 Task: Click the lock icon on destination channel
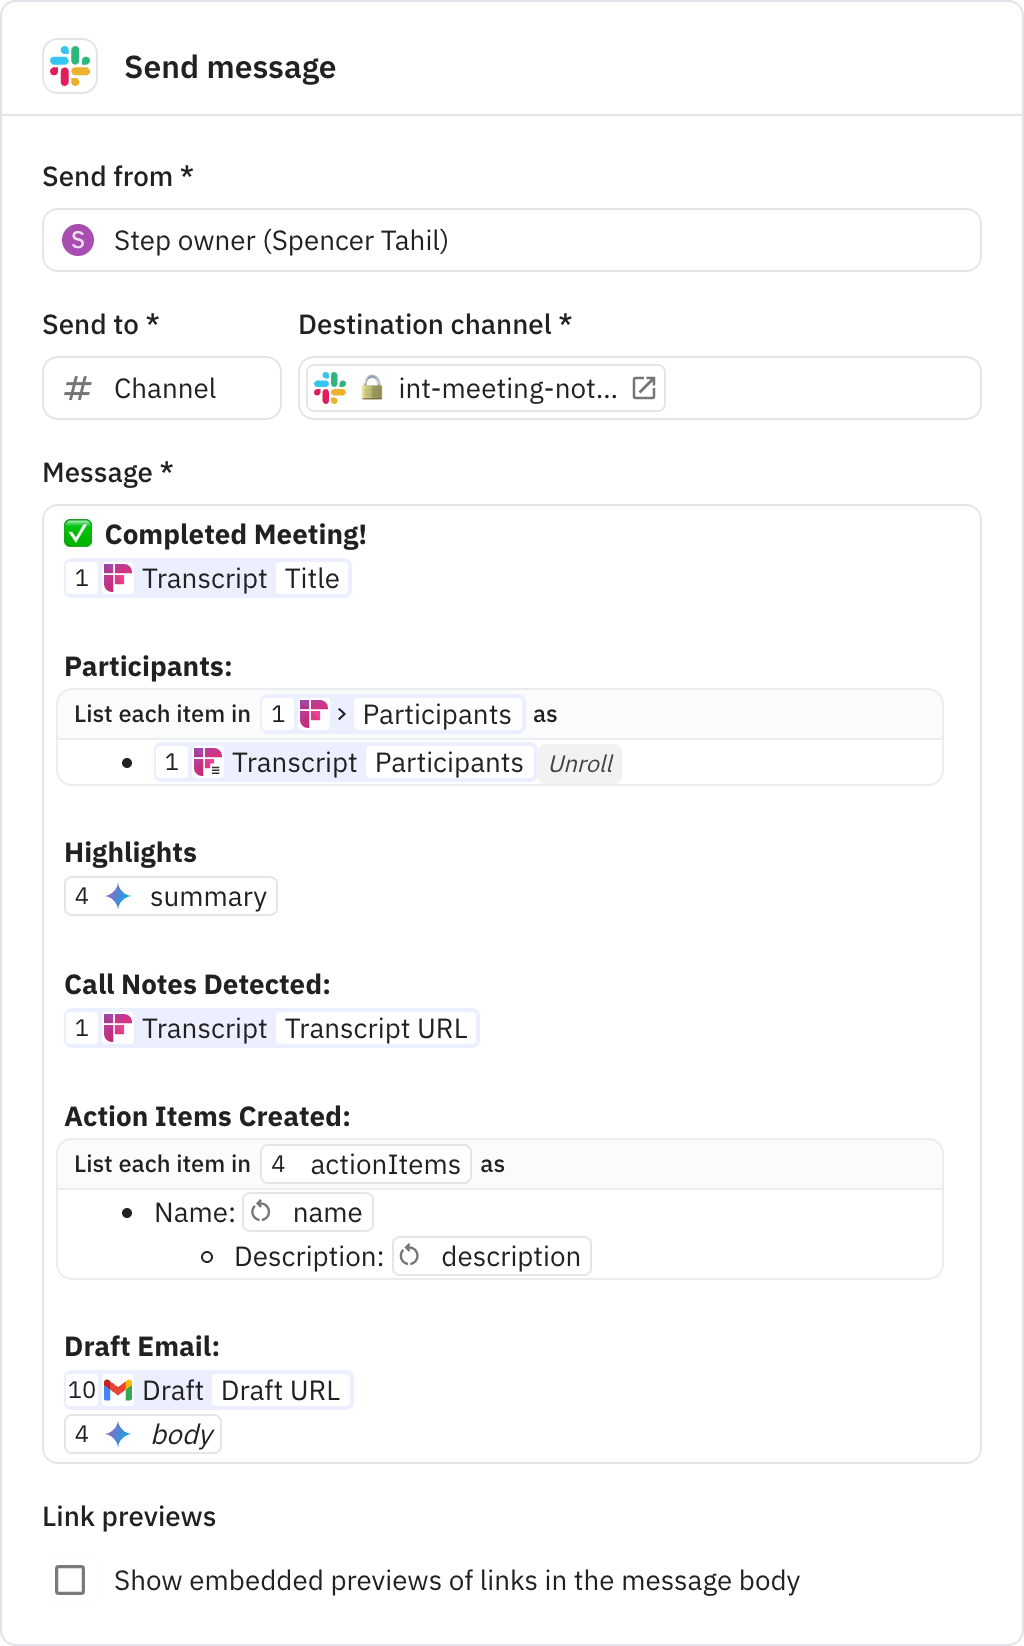372,388
